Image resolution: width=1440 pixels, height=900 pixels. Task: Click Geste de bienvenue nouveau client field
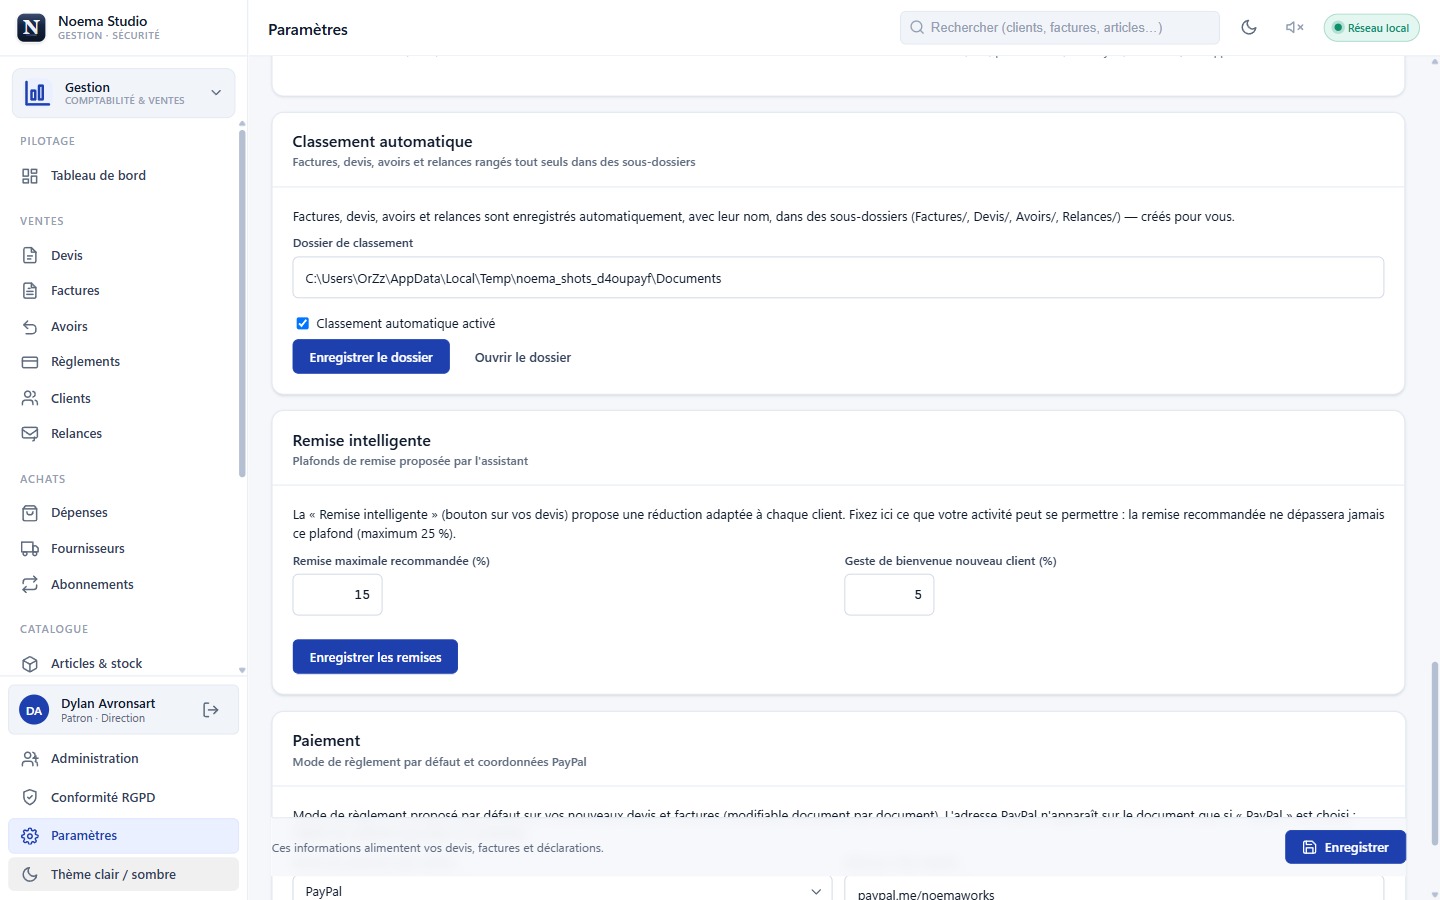889,595
